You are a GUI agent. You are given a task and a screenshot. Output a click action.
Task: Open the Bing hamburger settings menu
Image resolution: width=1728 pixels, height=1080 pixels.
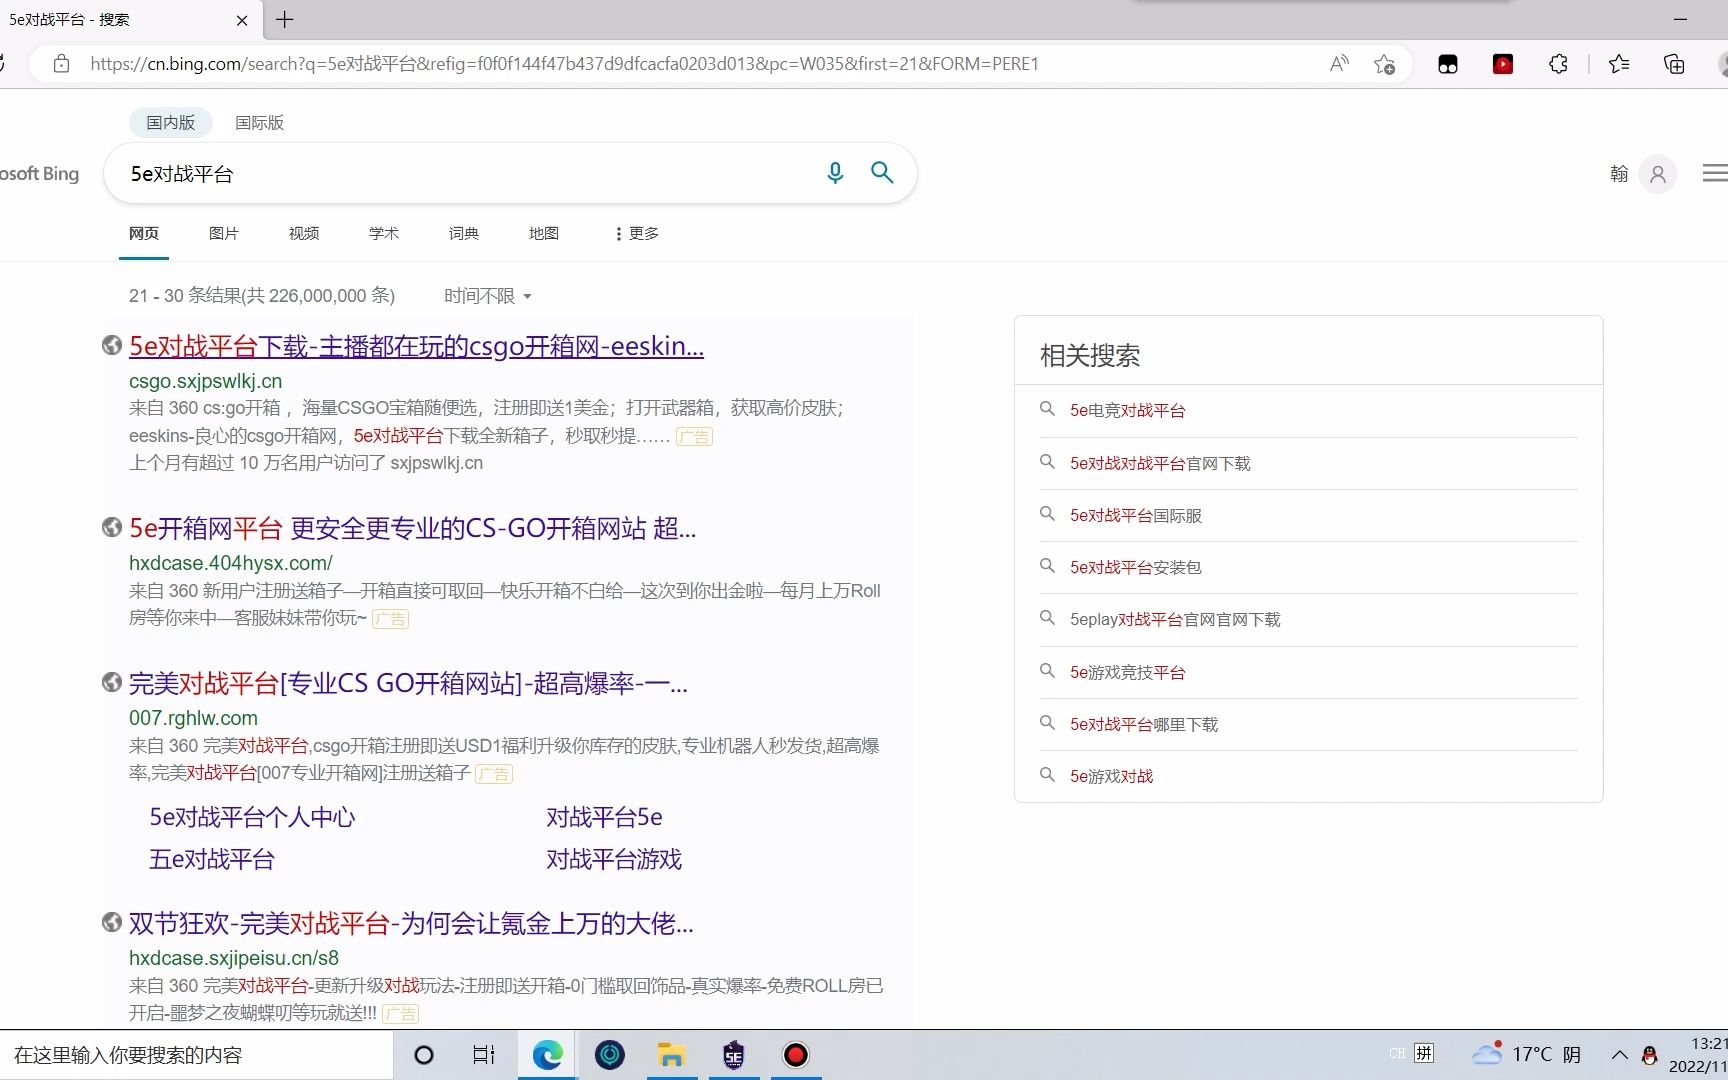point(1715,173)
